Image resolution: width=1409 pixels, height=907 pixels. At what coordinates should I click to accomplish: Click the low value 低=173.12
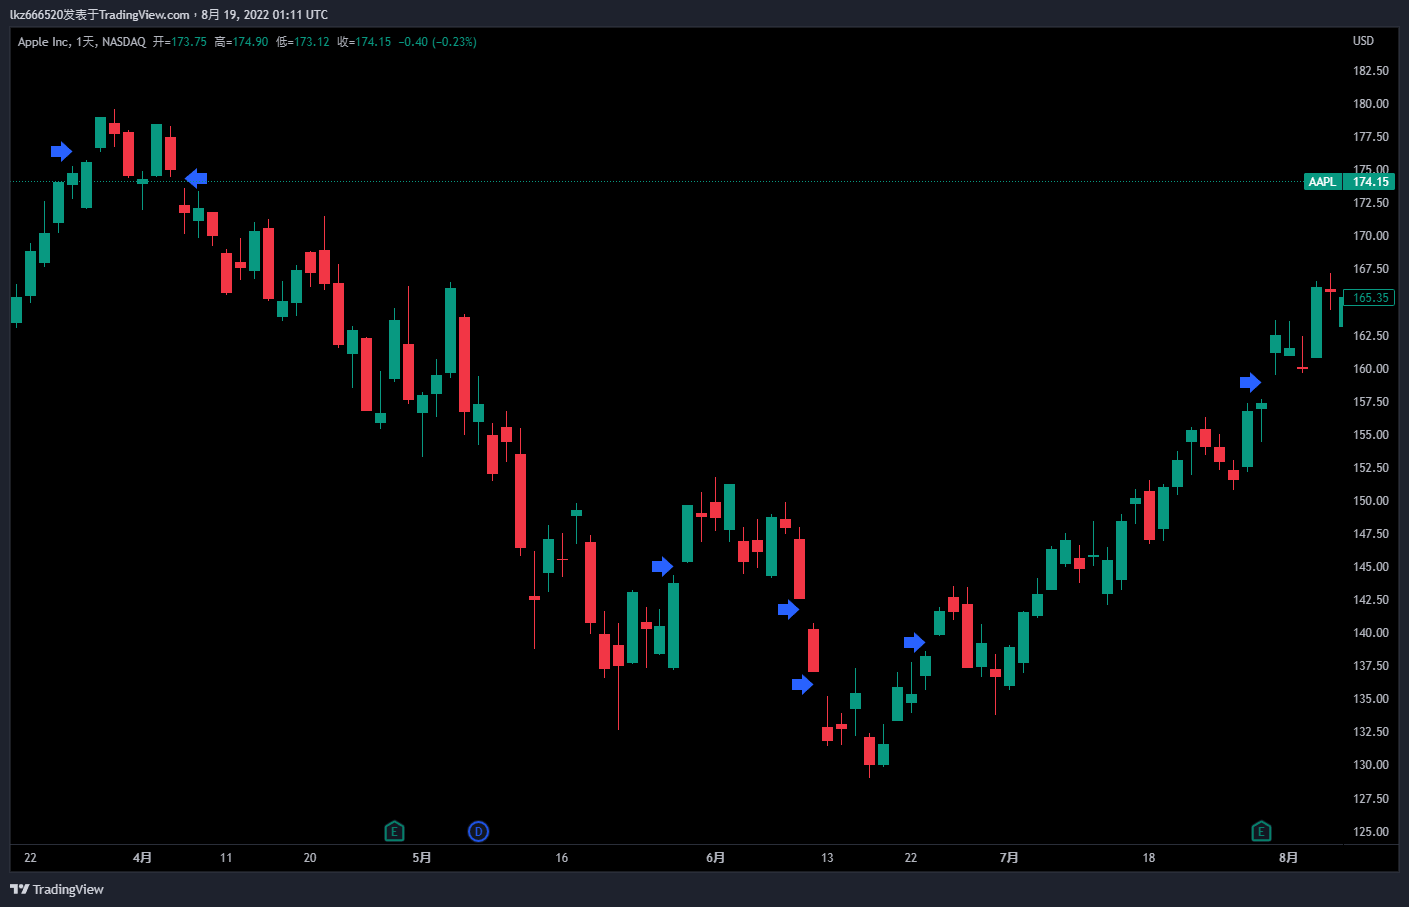click(303, 42)
